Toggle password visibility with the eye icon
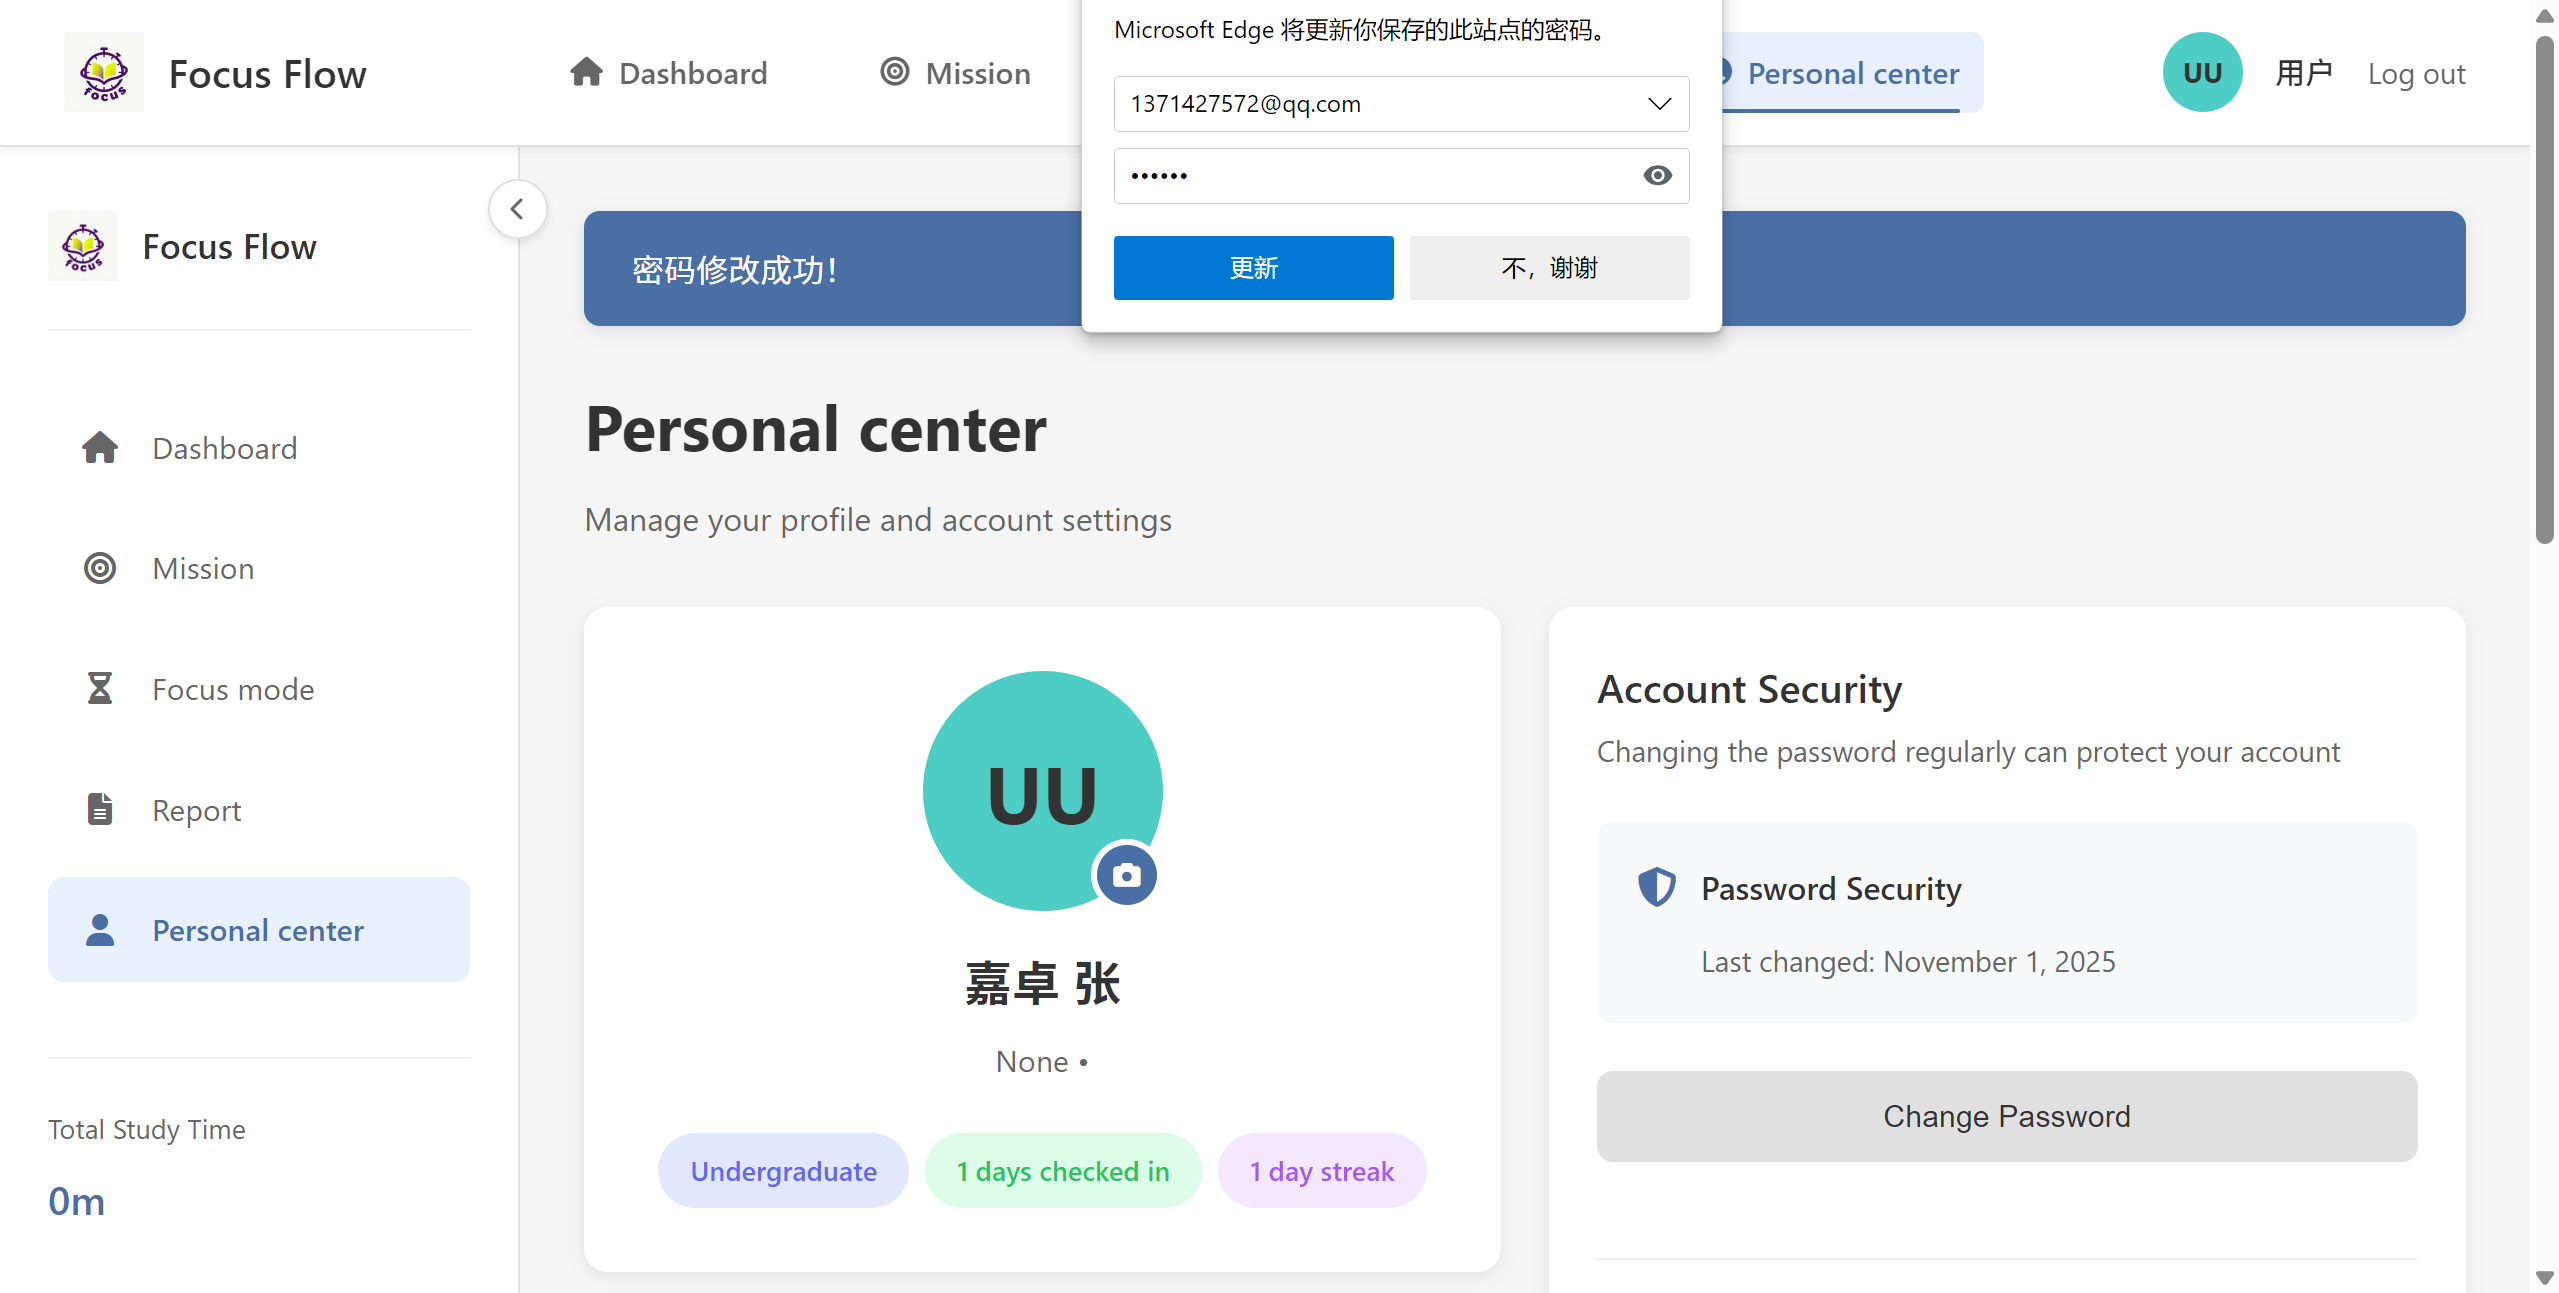 coord(1656,175)
